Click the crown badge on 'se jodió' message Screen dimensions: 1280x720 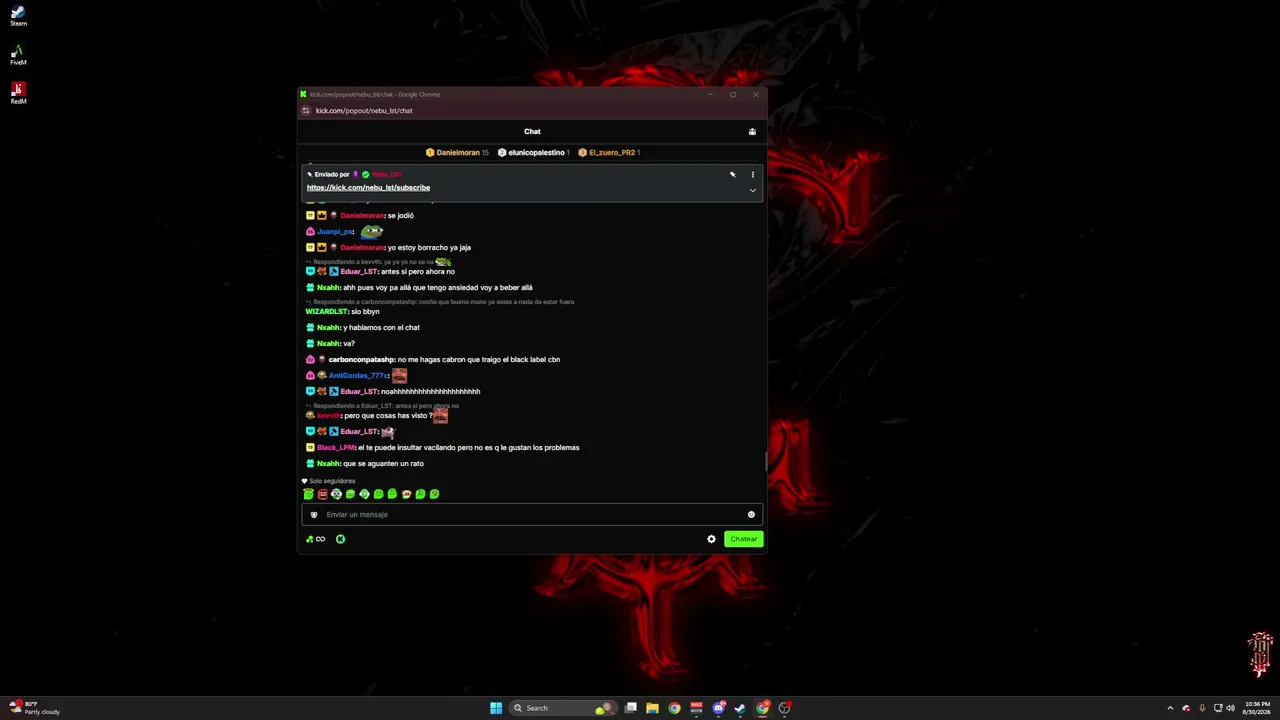coord(322,215)
